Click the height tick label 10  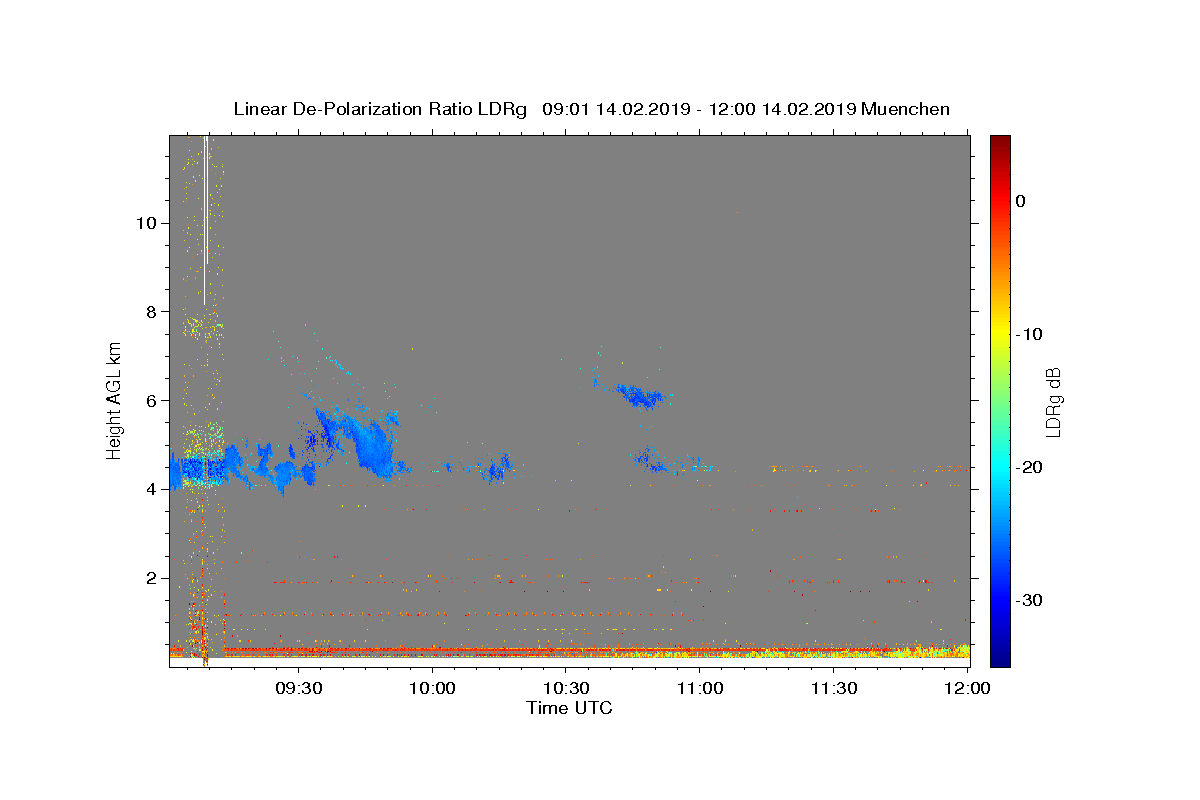145,223
